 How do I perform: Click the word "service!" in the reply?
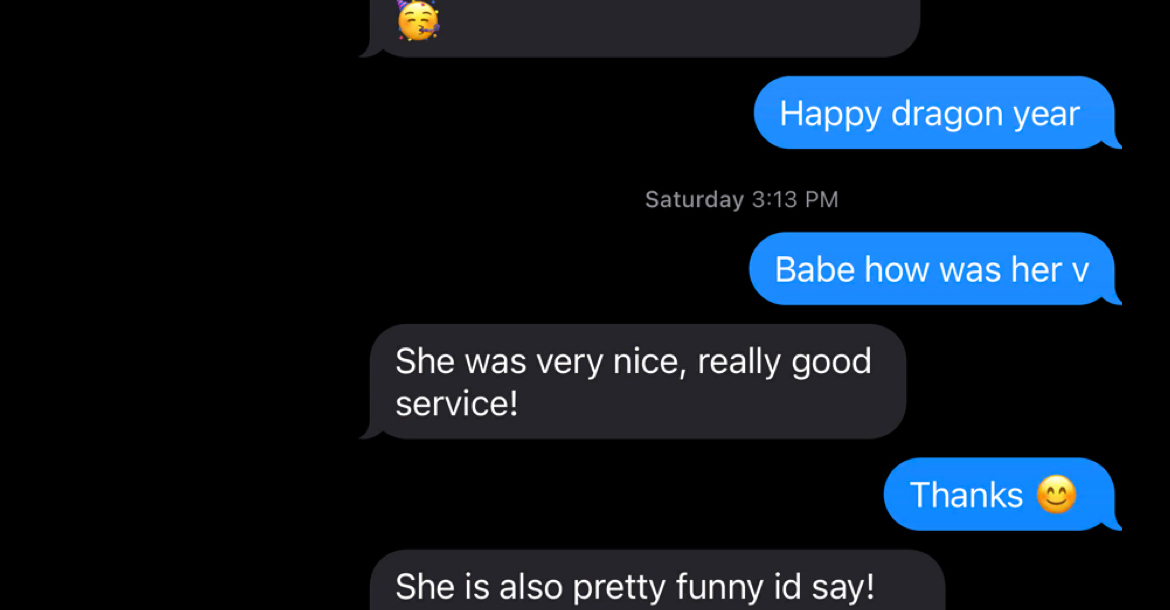coord(457,403)
